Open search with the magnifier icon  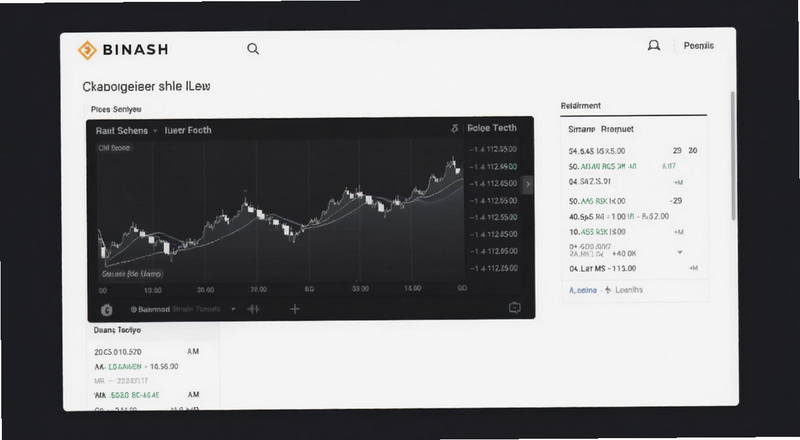tap(253, 49)
